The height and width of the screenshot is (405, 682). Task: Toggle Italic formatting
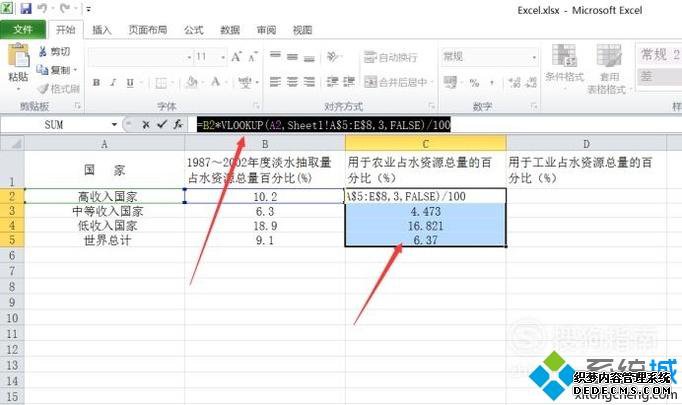point(114,82)
